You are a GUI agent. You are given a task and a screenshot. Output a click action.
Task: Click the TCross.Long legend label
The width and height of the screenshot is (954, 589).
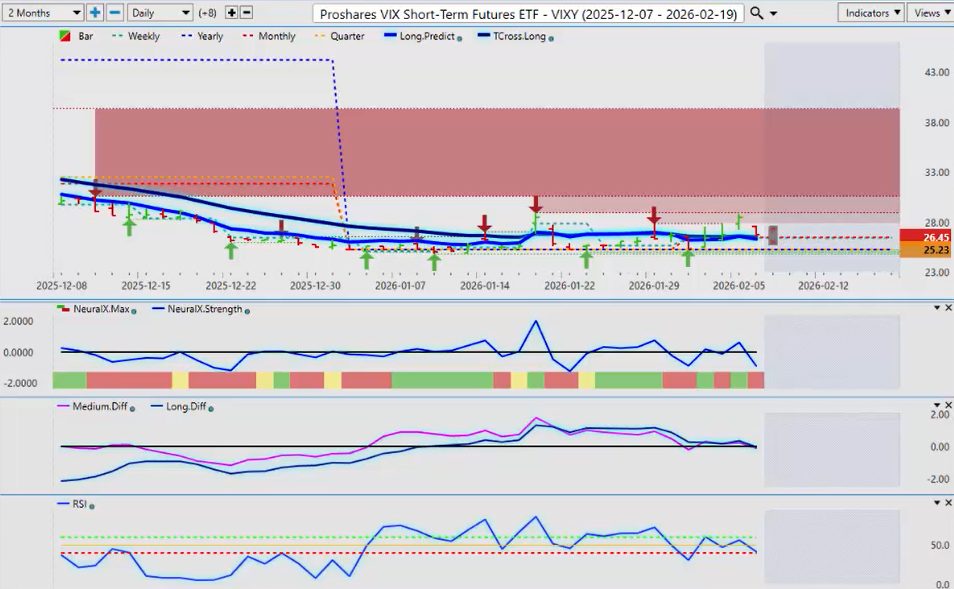[516, 36]
